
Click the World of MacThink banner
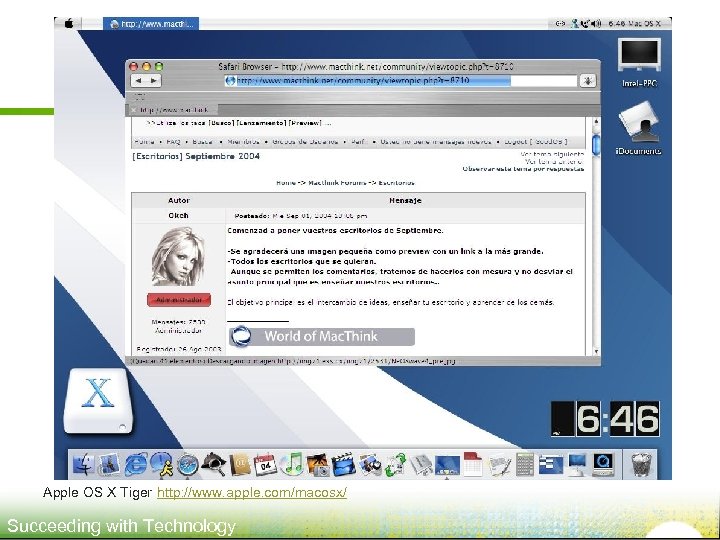(321, 336)
